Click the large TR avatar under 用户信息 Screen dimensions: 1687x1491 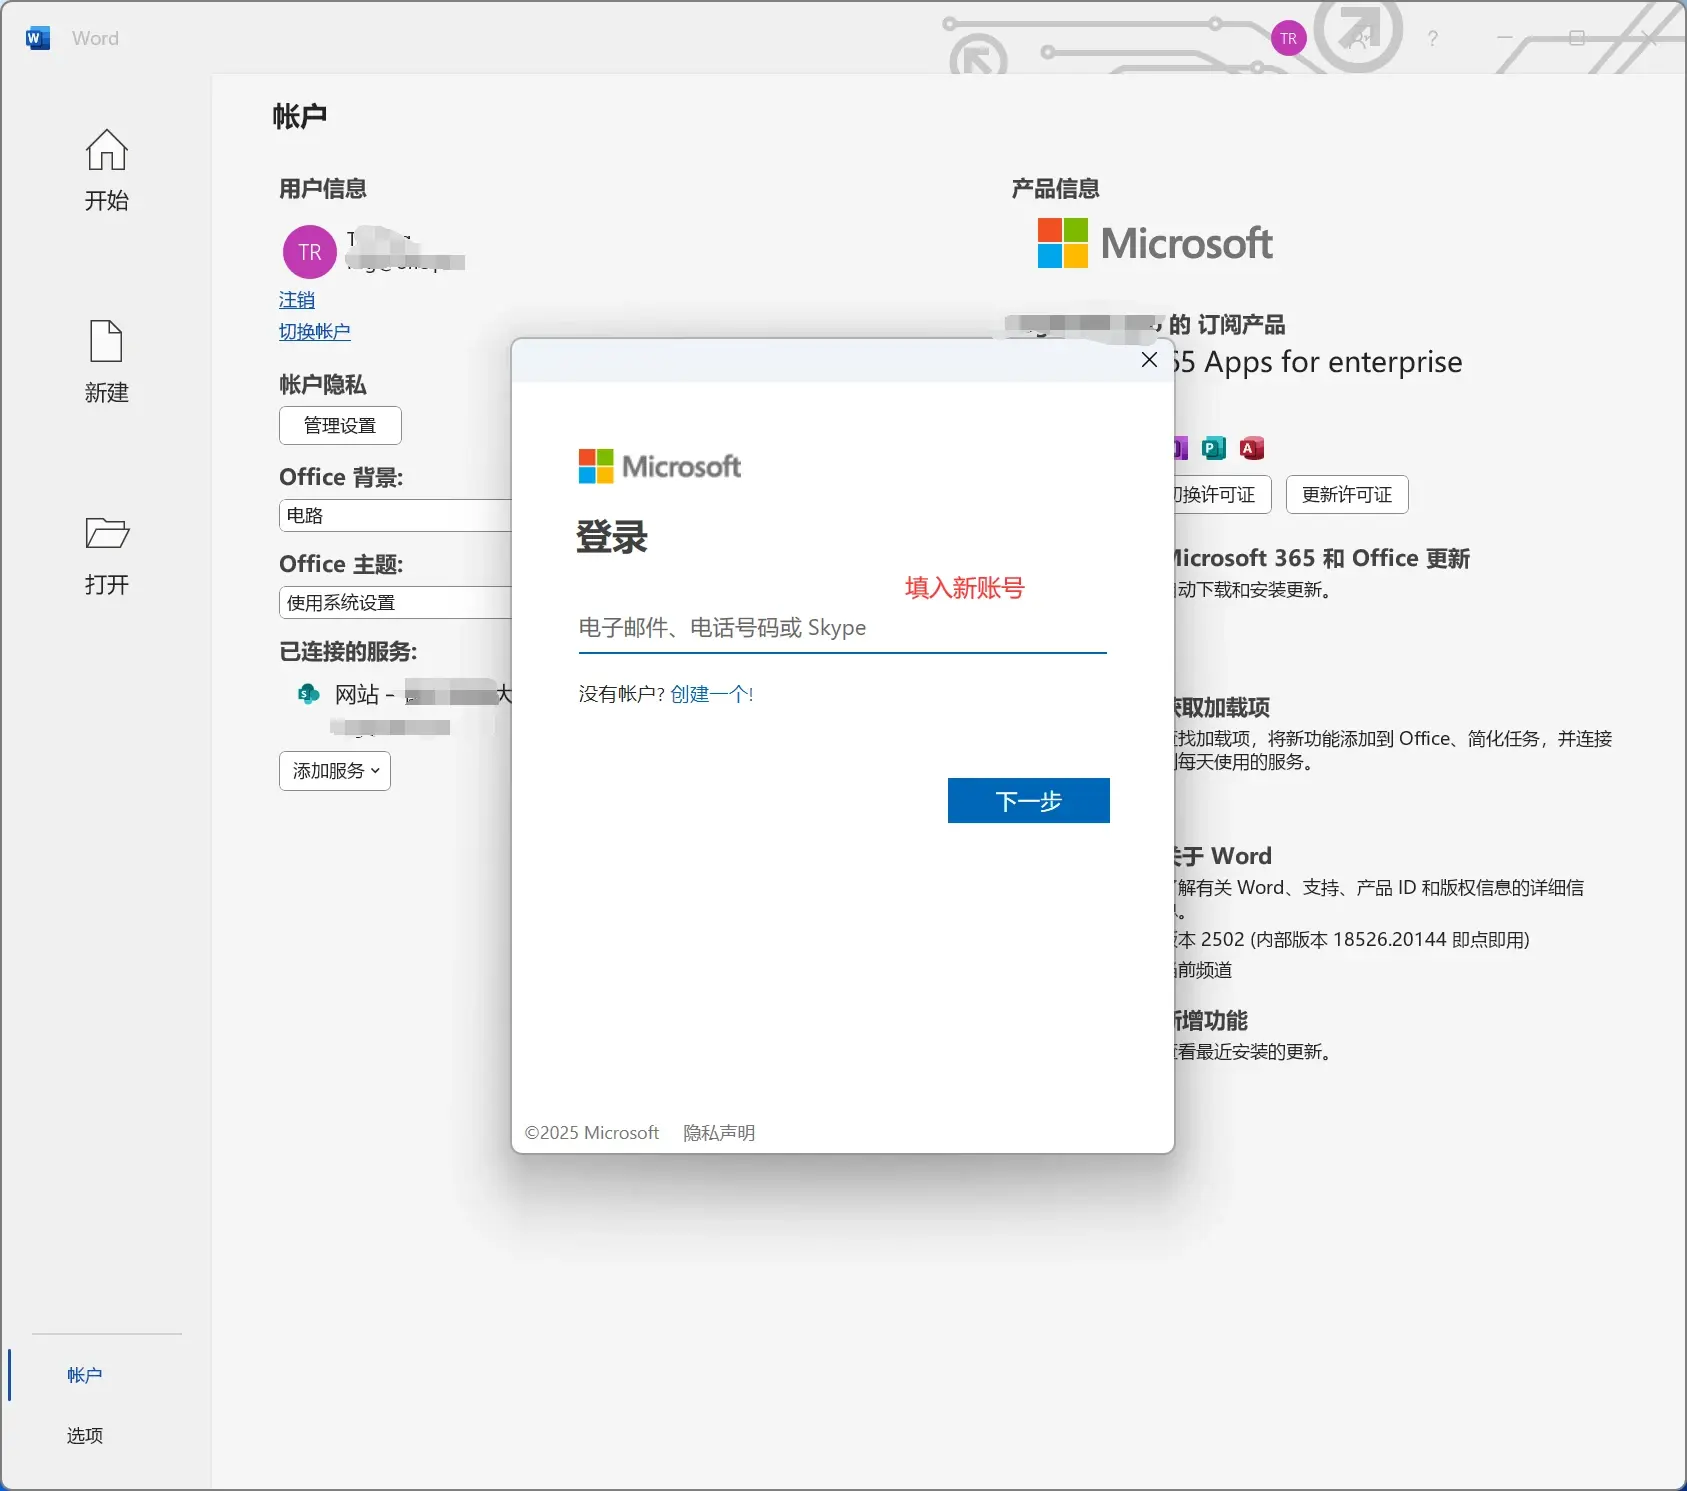coord(310,252)
